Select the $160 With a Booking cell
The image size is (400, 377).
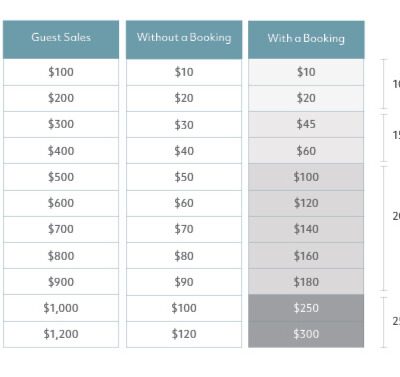(306, 256)
